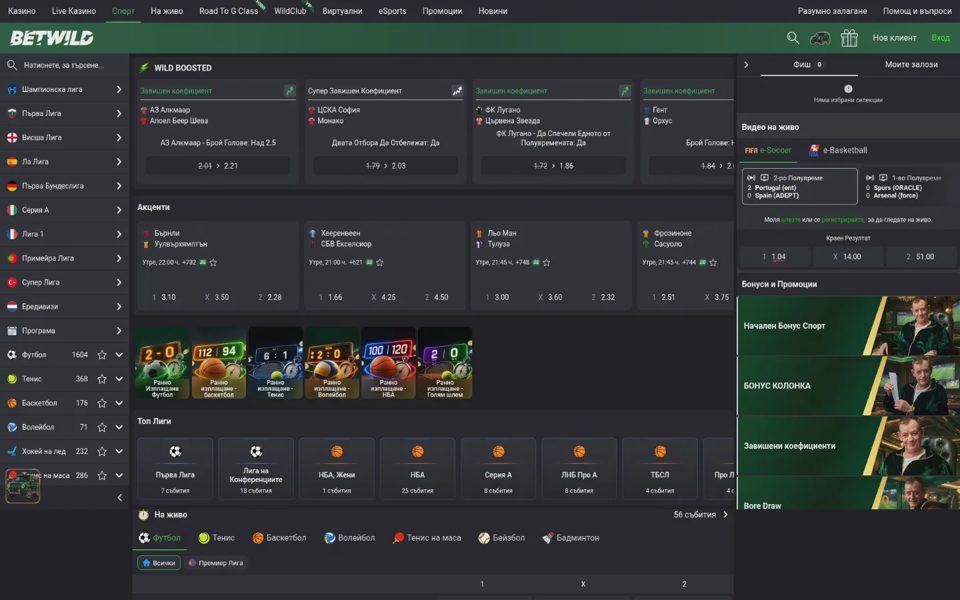The height and width of the screenshot is (600, 960).
Task: Switch to the e-Basketball video tab
Action: 838,150
